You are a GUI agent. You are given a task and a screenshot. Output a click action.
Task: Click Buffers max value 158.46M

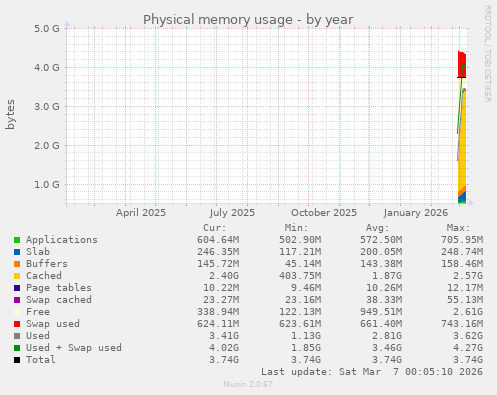[x=462, y=264]
